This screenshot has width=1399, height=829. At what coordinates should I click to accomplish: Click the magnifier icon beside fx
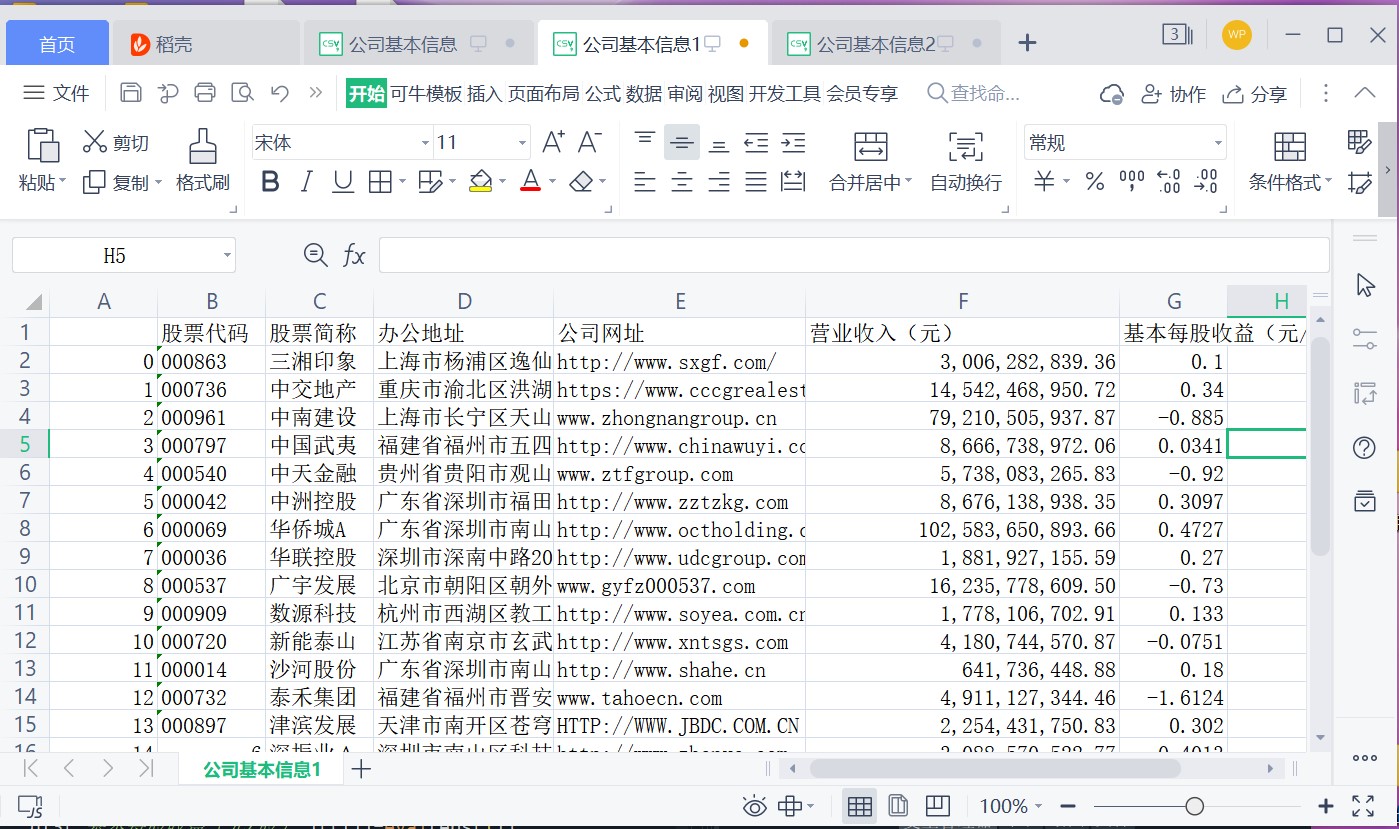(315, 255)
